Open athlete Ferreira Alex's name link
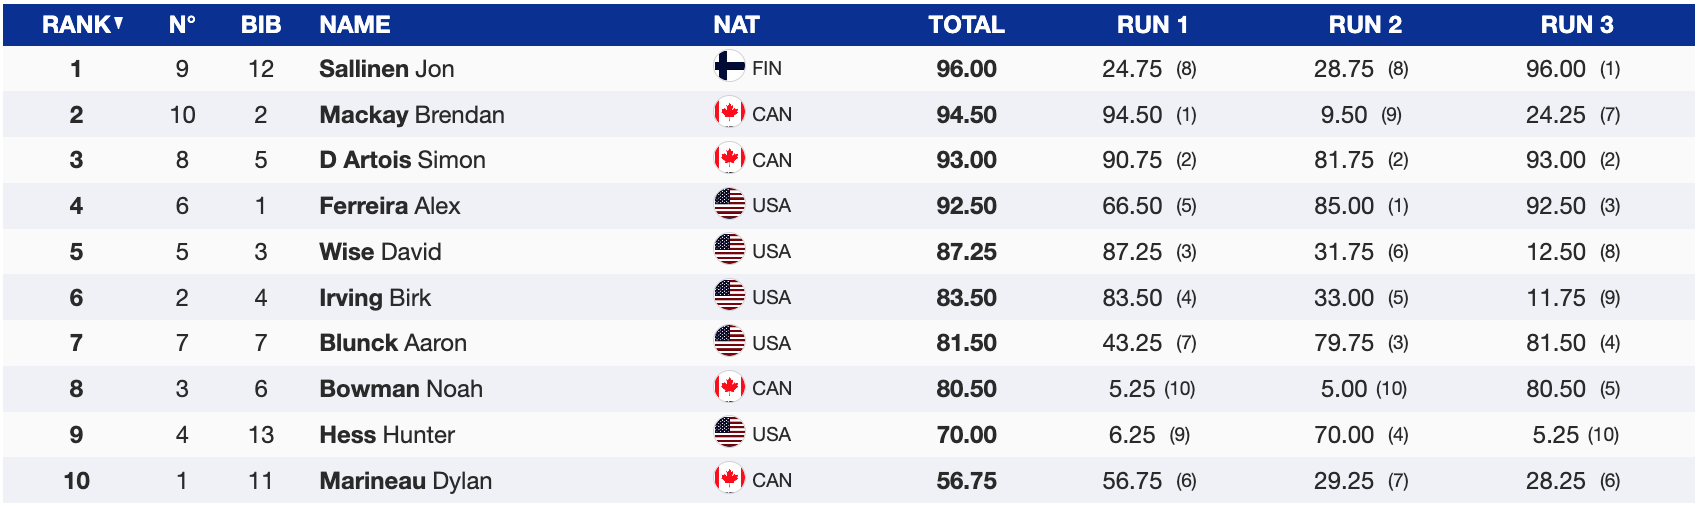This screenshot has width=1698, height=506. 389,206
